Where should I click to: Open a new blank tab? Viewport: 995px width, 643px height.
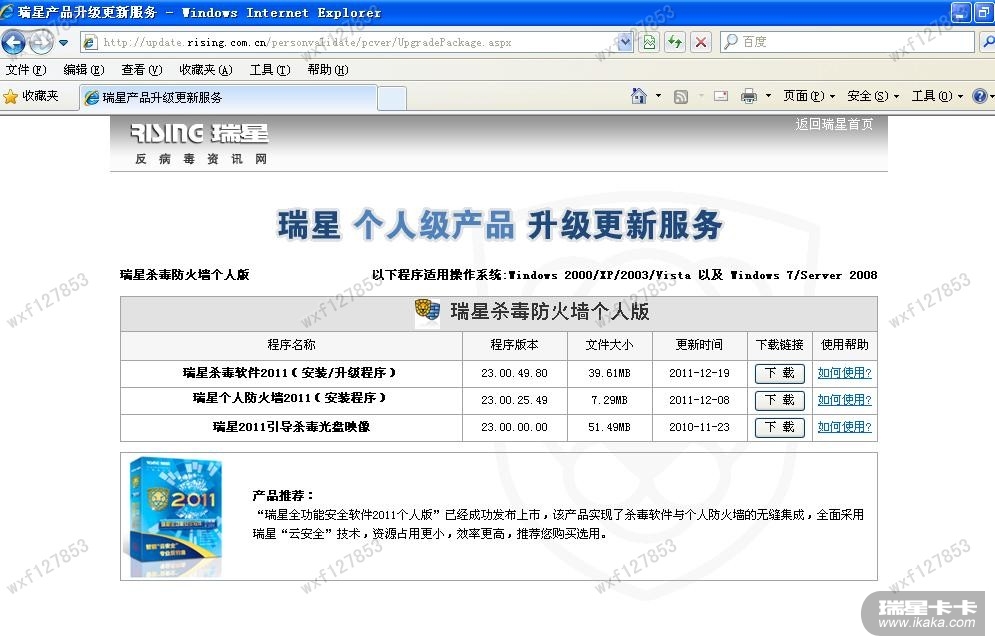(392, 98)
